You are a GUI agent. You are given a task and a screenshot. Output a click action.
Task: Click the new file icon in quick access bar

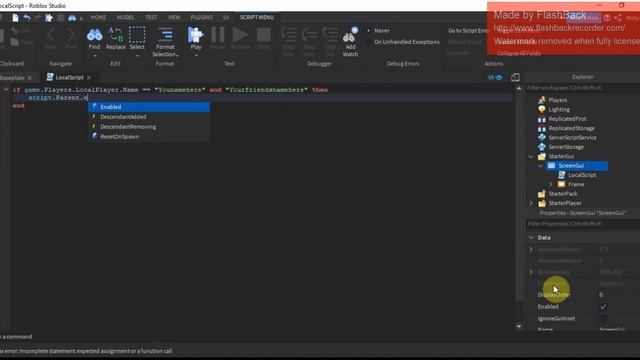pyautogui.click(x=15, y=18)
